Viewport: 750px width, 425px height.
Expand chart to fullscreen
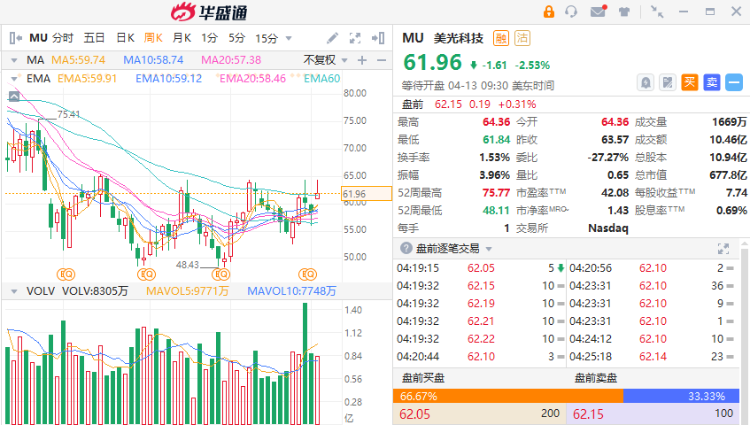[355, 38]
